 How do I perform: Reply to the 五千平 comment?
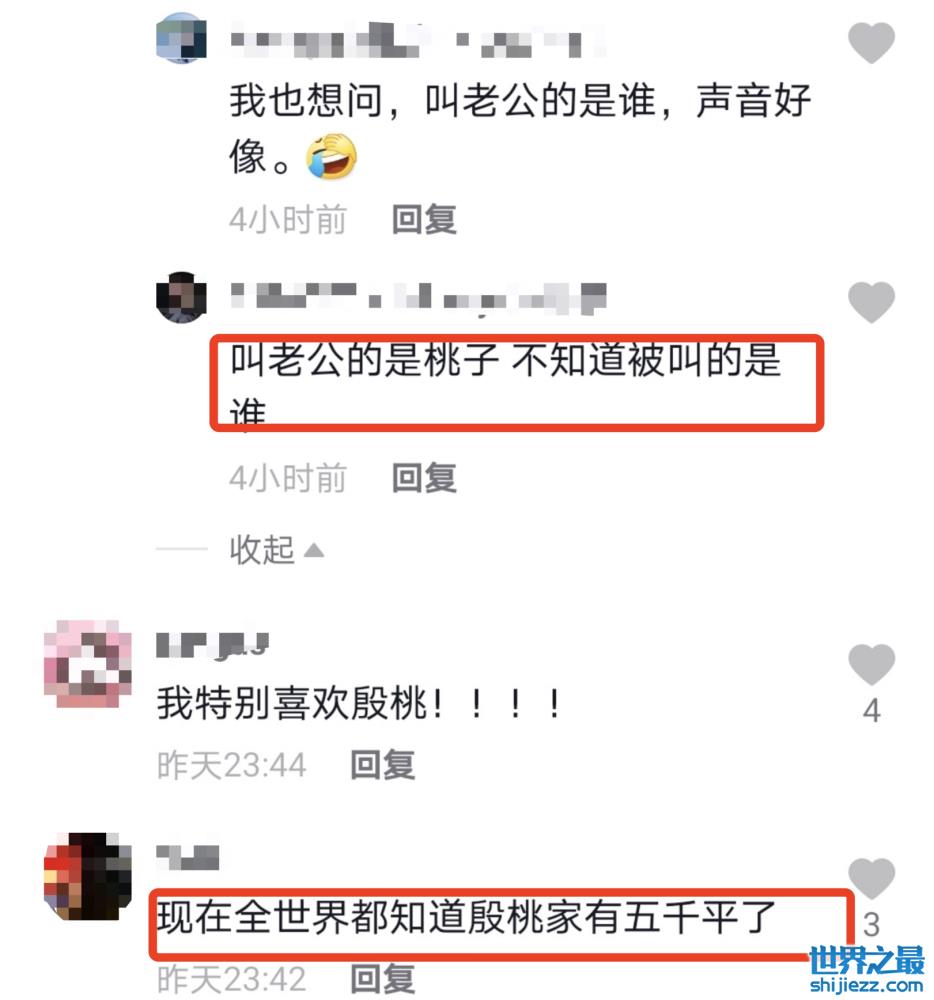383,979
